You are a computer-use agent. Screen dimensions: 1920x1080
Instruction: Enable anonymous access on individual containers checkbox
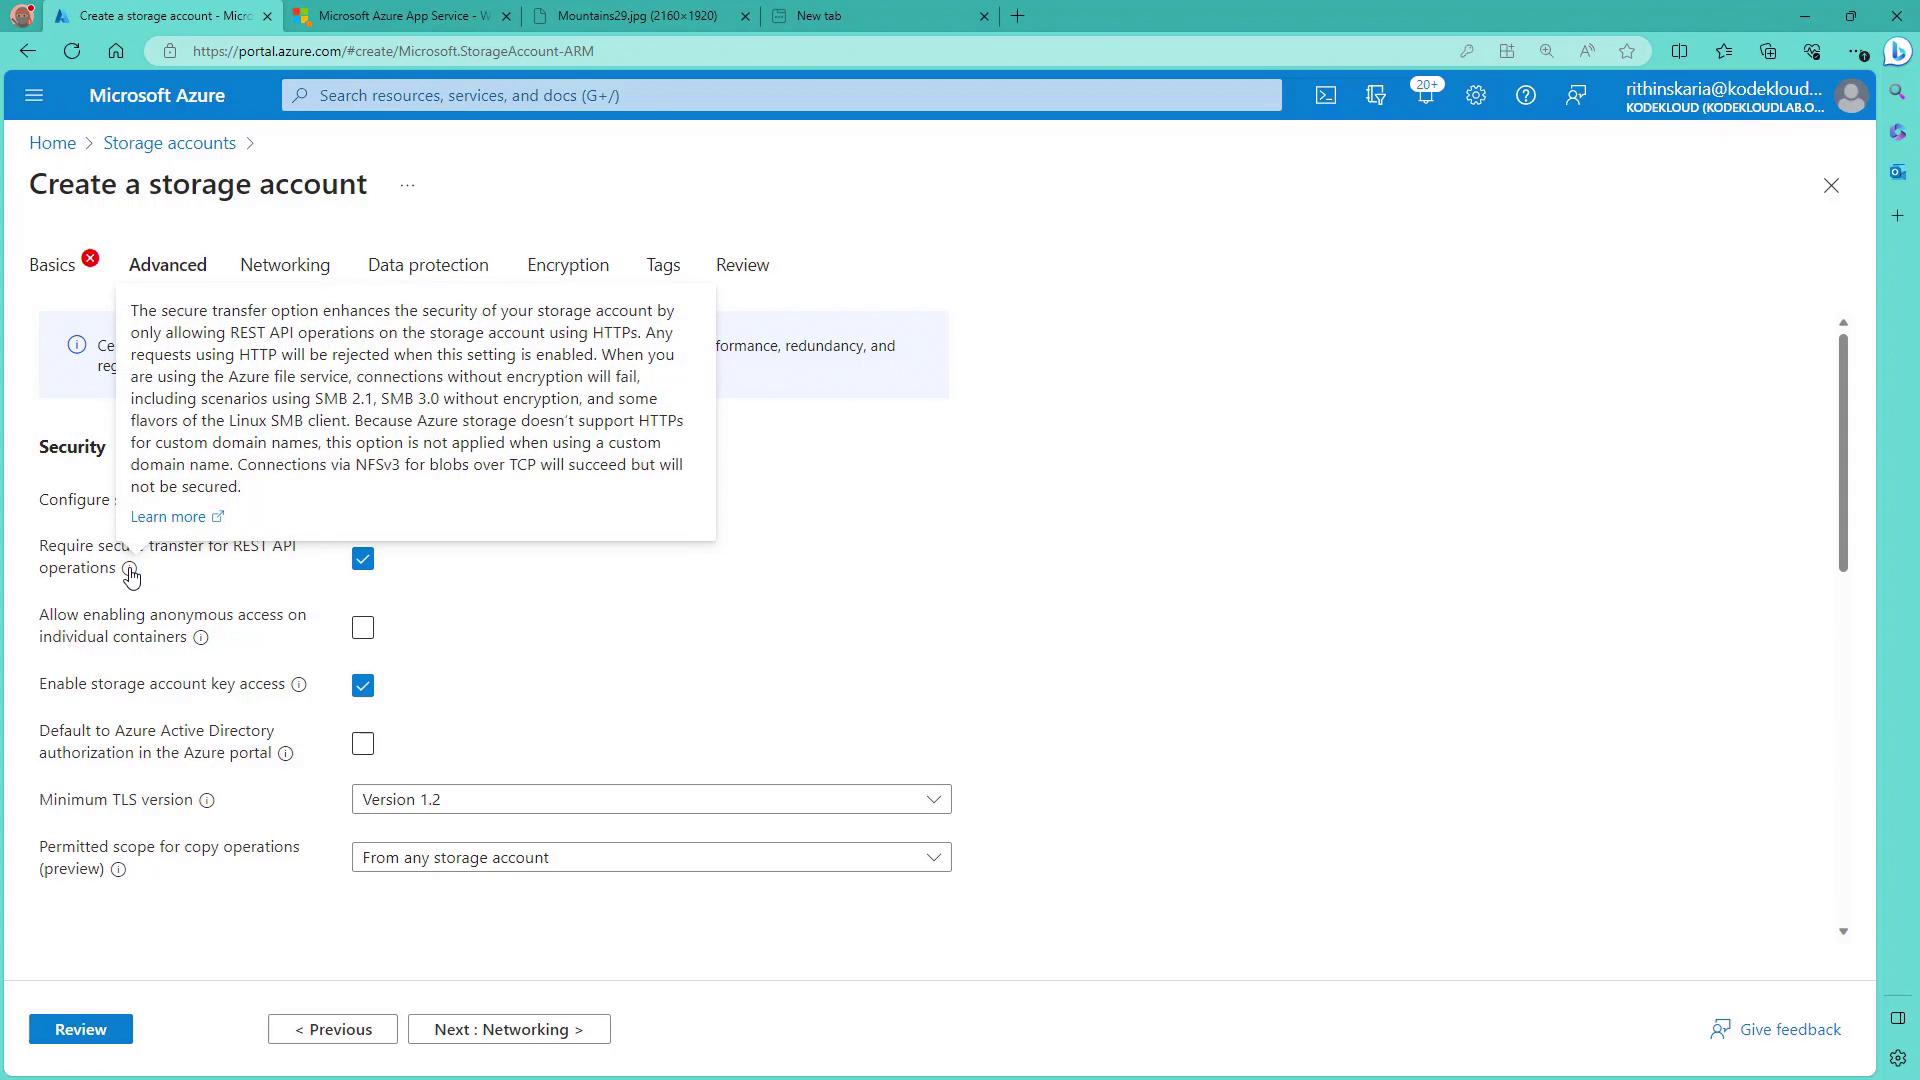pos(363,628)
